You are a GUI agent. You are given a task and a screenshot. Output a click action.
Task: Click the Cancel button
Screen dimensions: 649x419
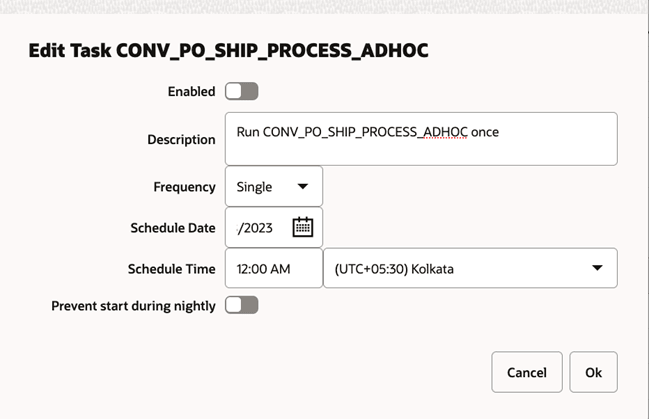pos(527,372)
